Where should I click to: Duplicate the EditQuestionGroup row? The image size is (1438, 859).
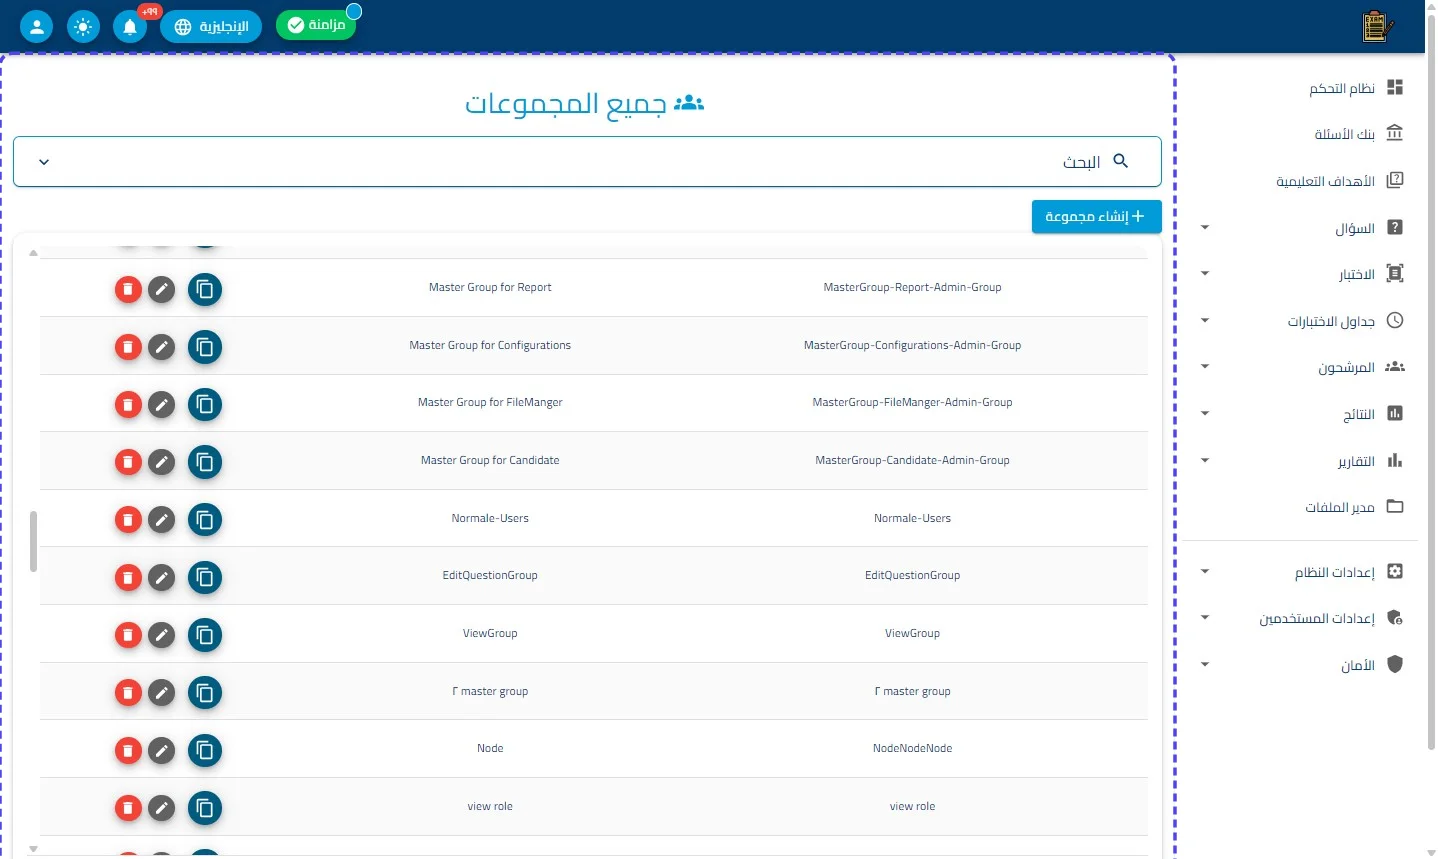pyautogui.click(x=205, y=578)
